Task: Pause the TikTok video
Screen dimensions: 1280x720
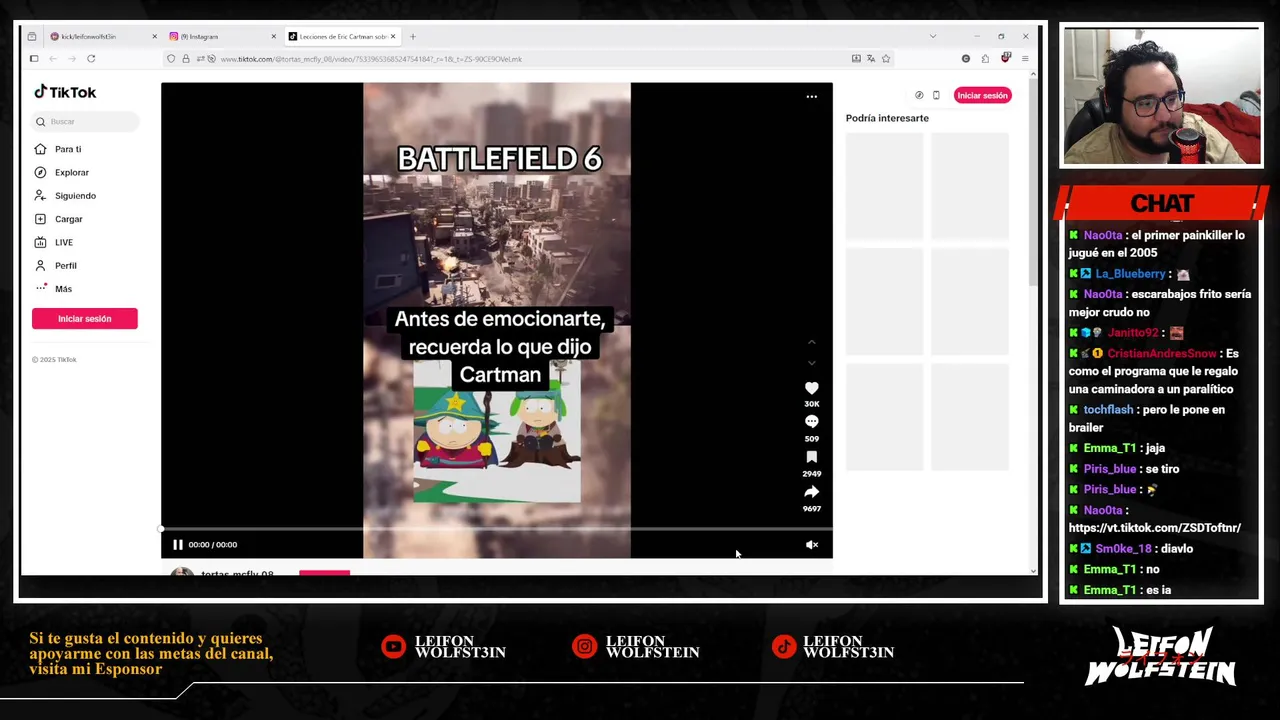Action: point(178,545)
